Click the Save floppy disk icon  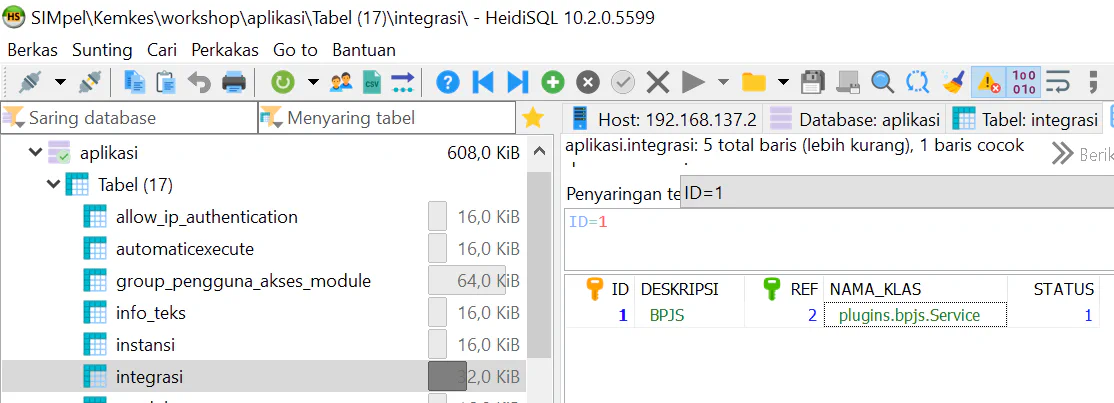pos(812,82)
